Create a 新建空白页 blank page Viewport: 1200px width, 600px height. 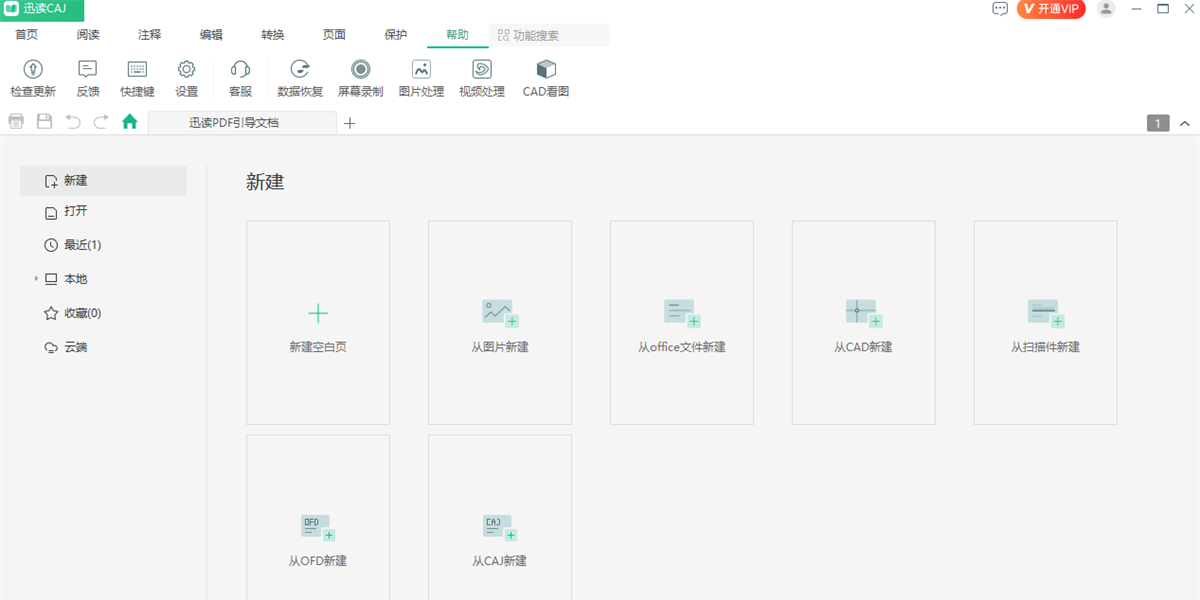click(318, 323)
